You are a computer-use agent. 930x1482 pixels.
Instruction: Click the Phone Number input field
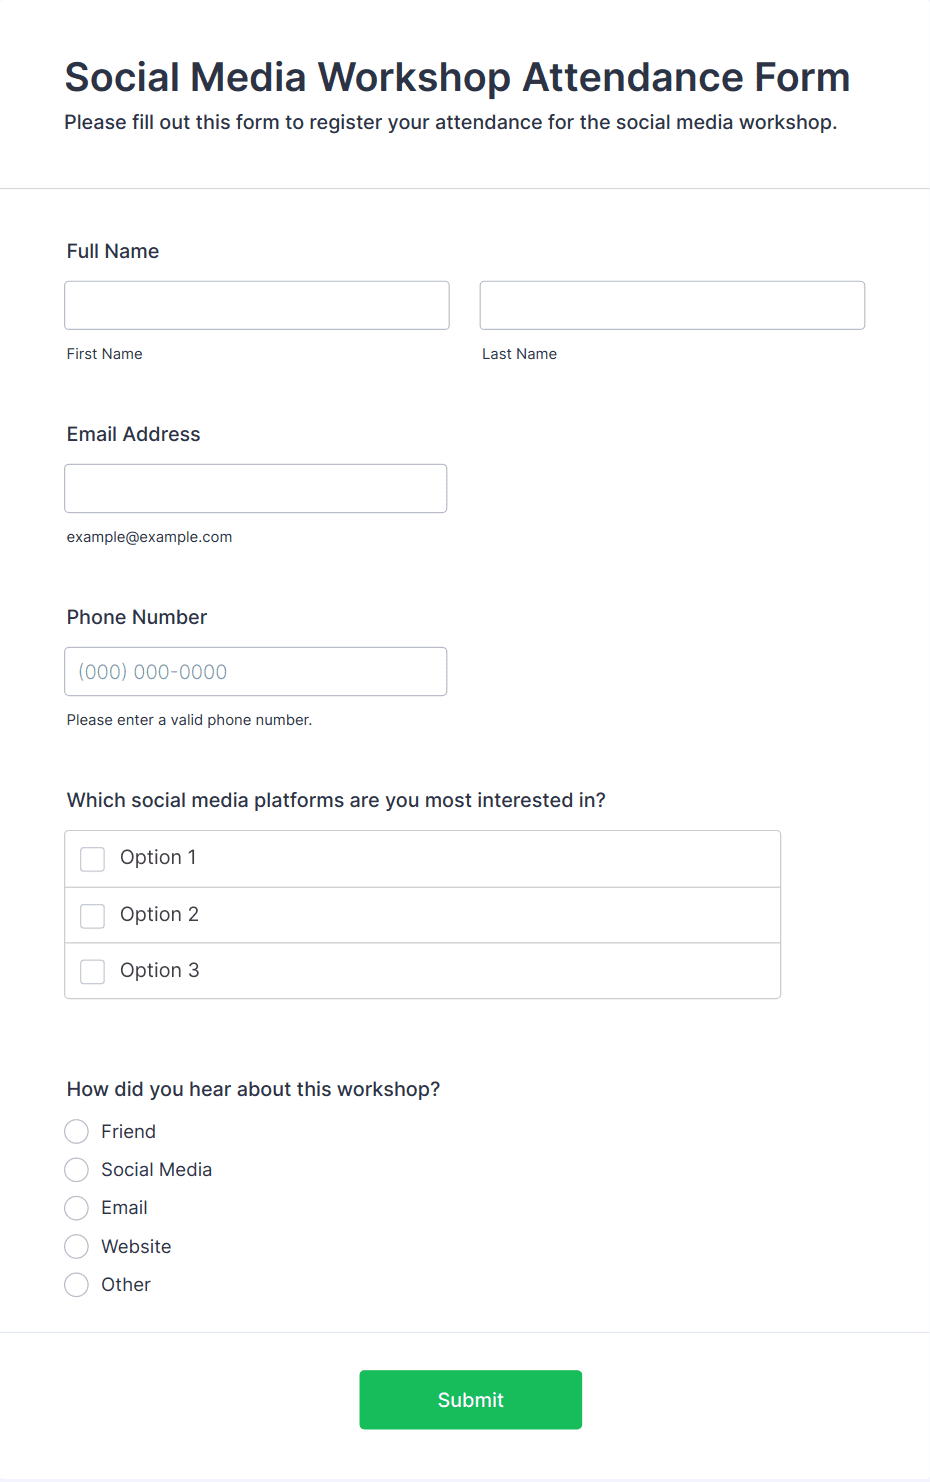(x=256, y=671)
